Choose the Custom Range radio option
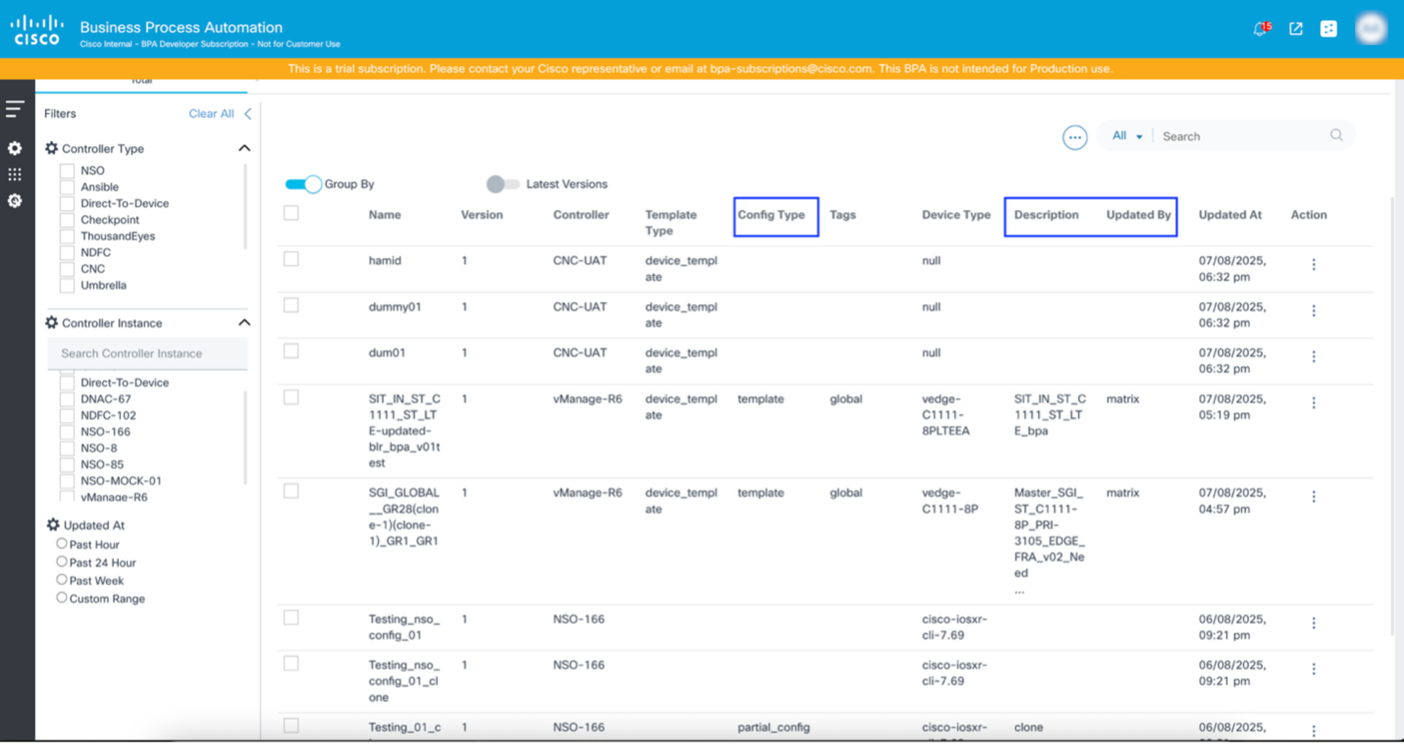This screenshot has width=1404, height=746. (x=62, y=598)
